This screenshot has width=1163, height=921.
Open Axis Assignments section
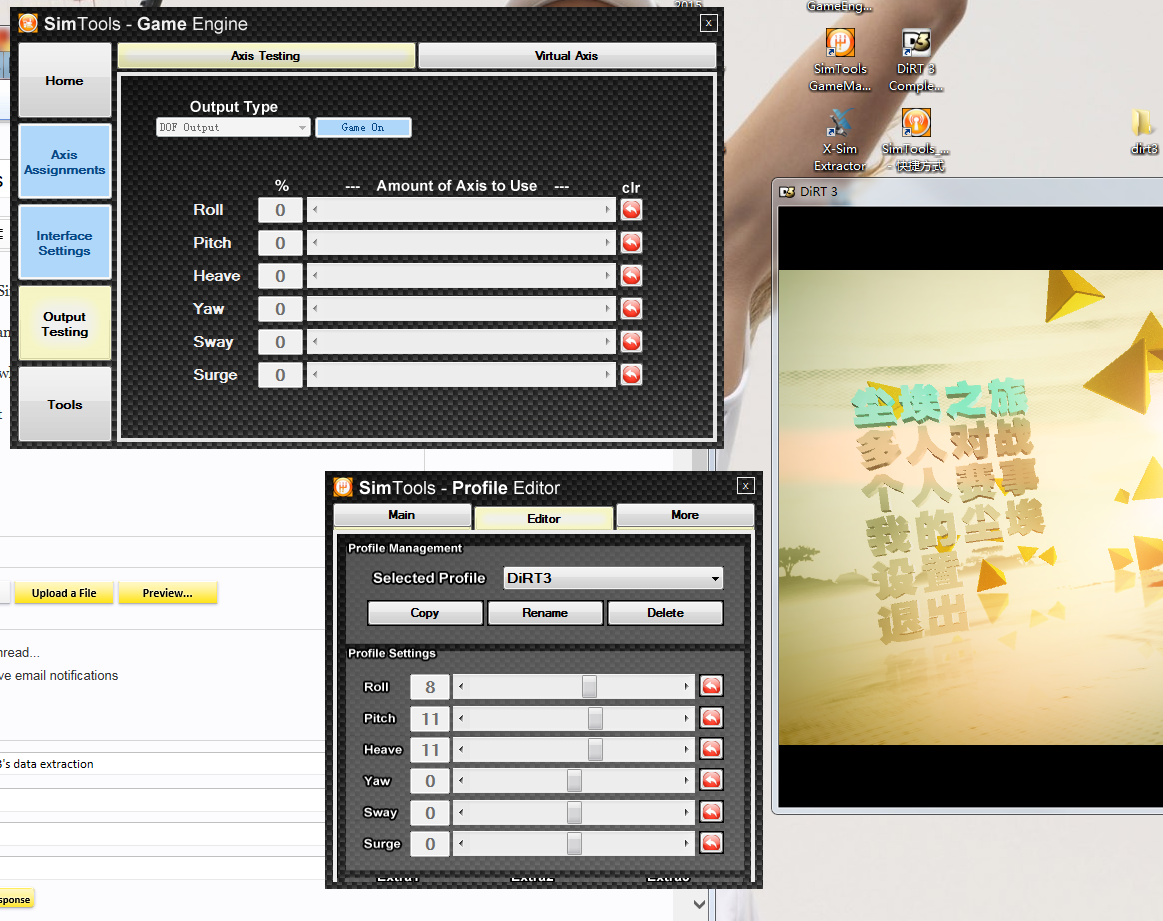[x=65, y=162]
